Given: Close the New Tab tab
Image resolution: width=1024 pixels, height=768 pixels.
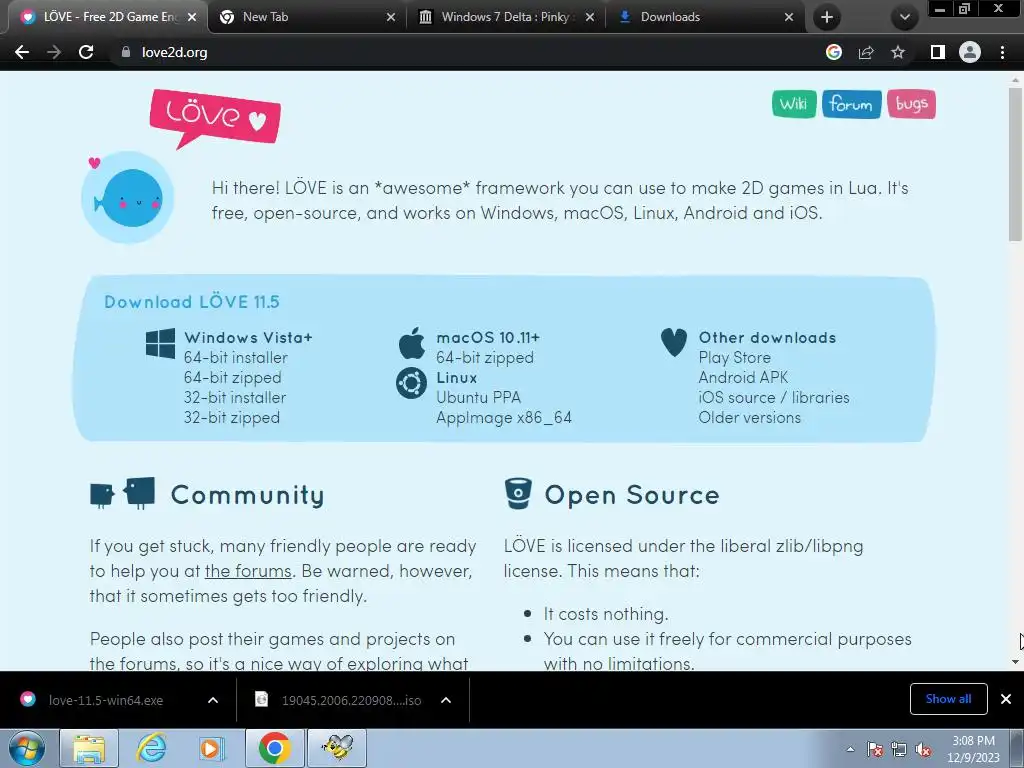Looking at the screenshot, I should [391, 17].
